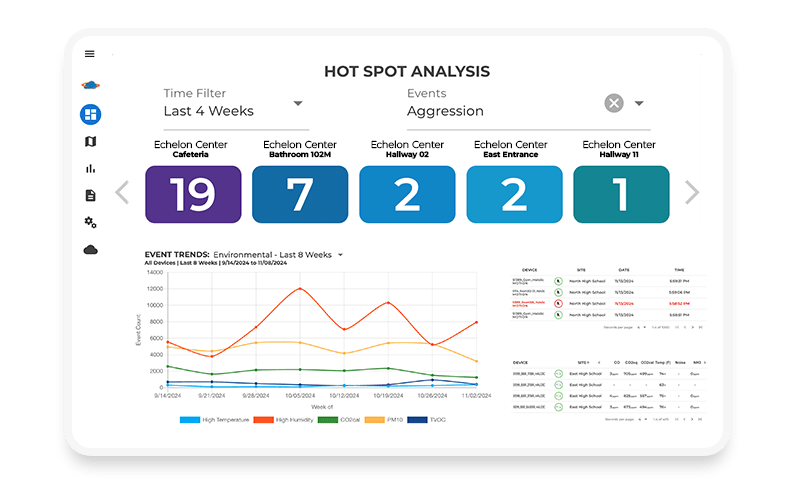The height and width of the screenshot is (484, 800).
Task: Clear the Aggression events filter
Action: click(614, 103)
